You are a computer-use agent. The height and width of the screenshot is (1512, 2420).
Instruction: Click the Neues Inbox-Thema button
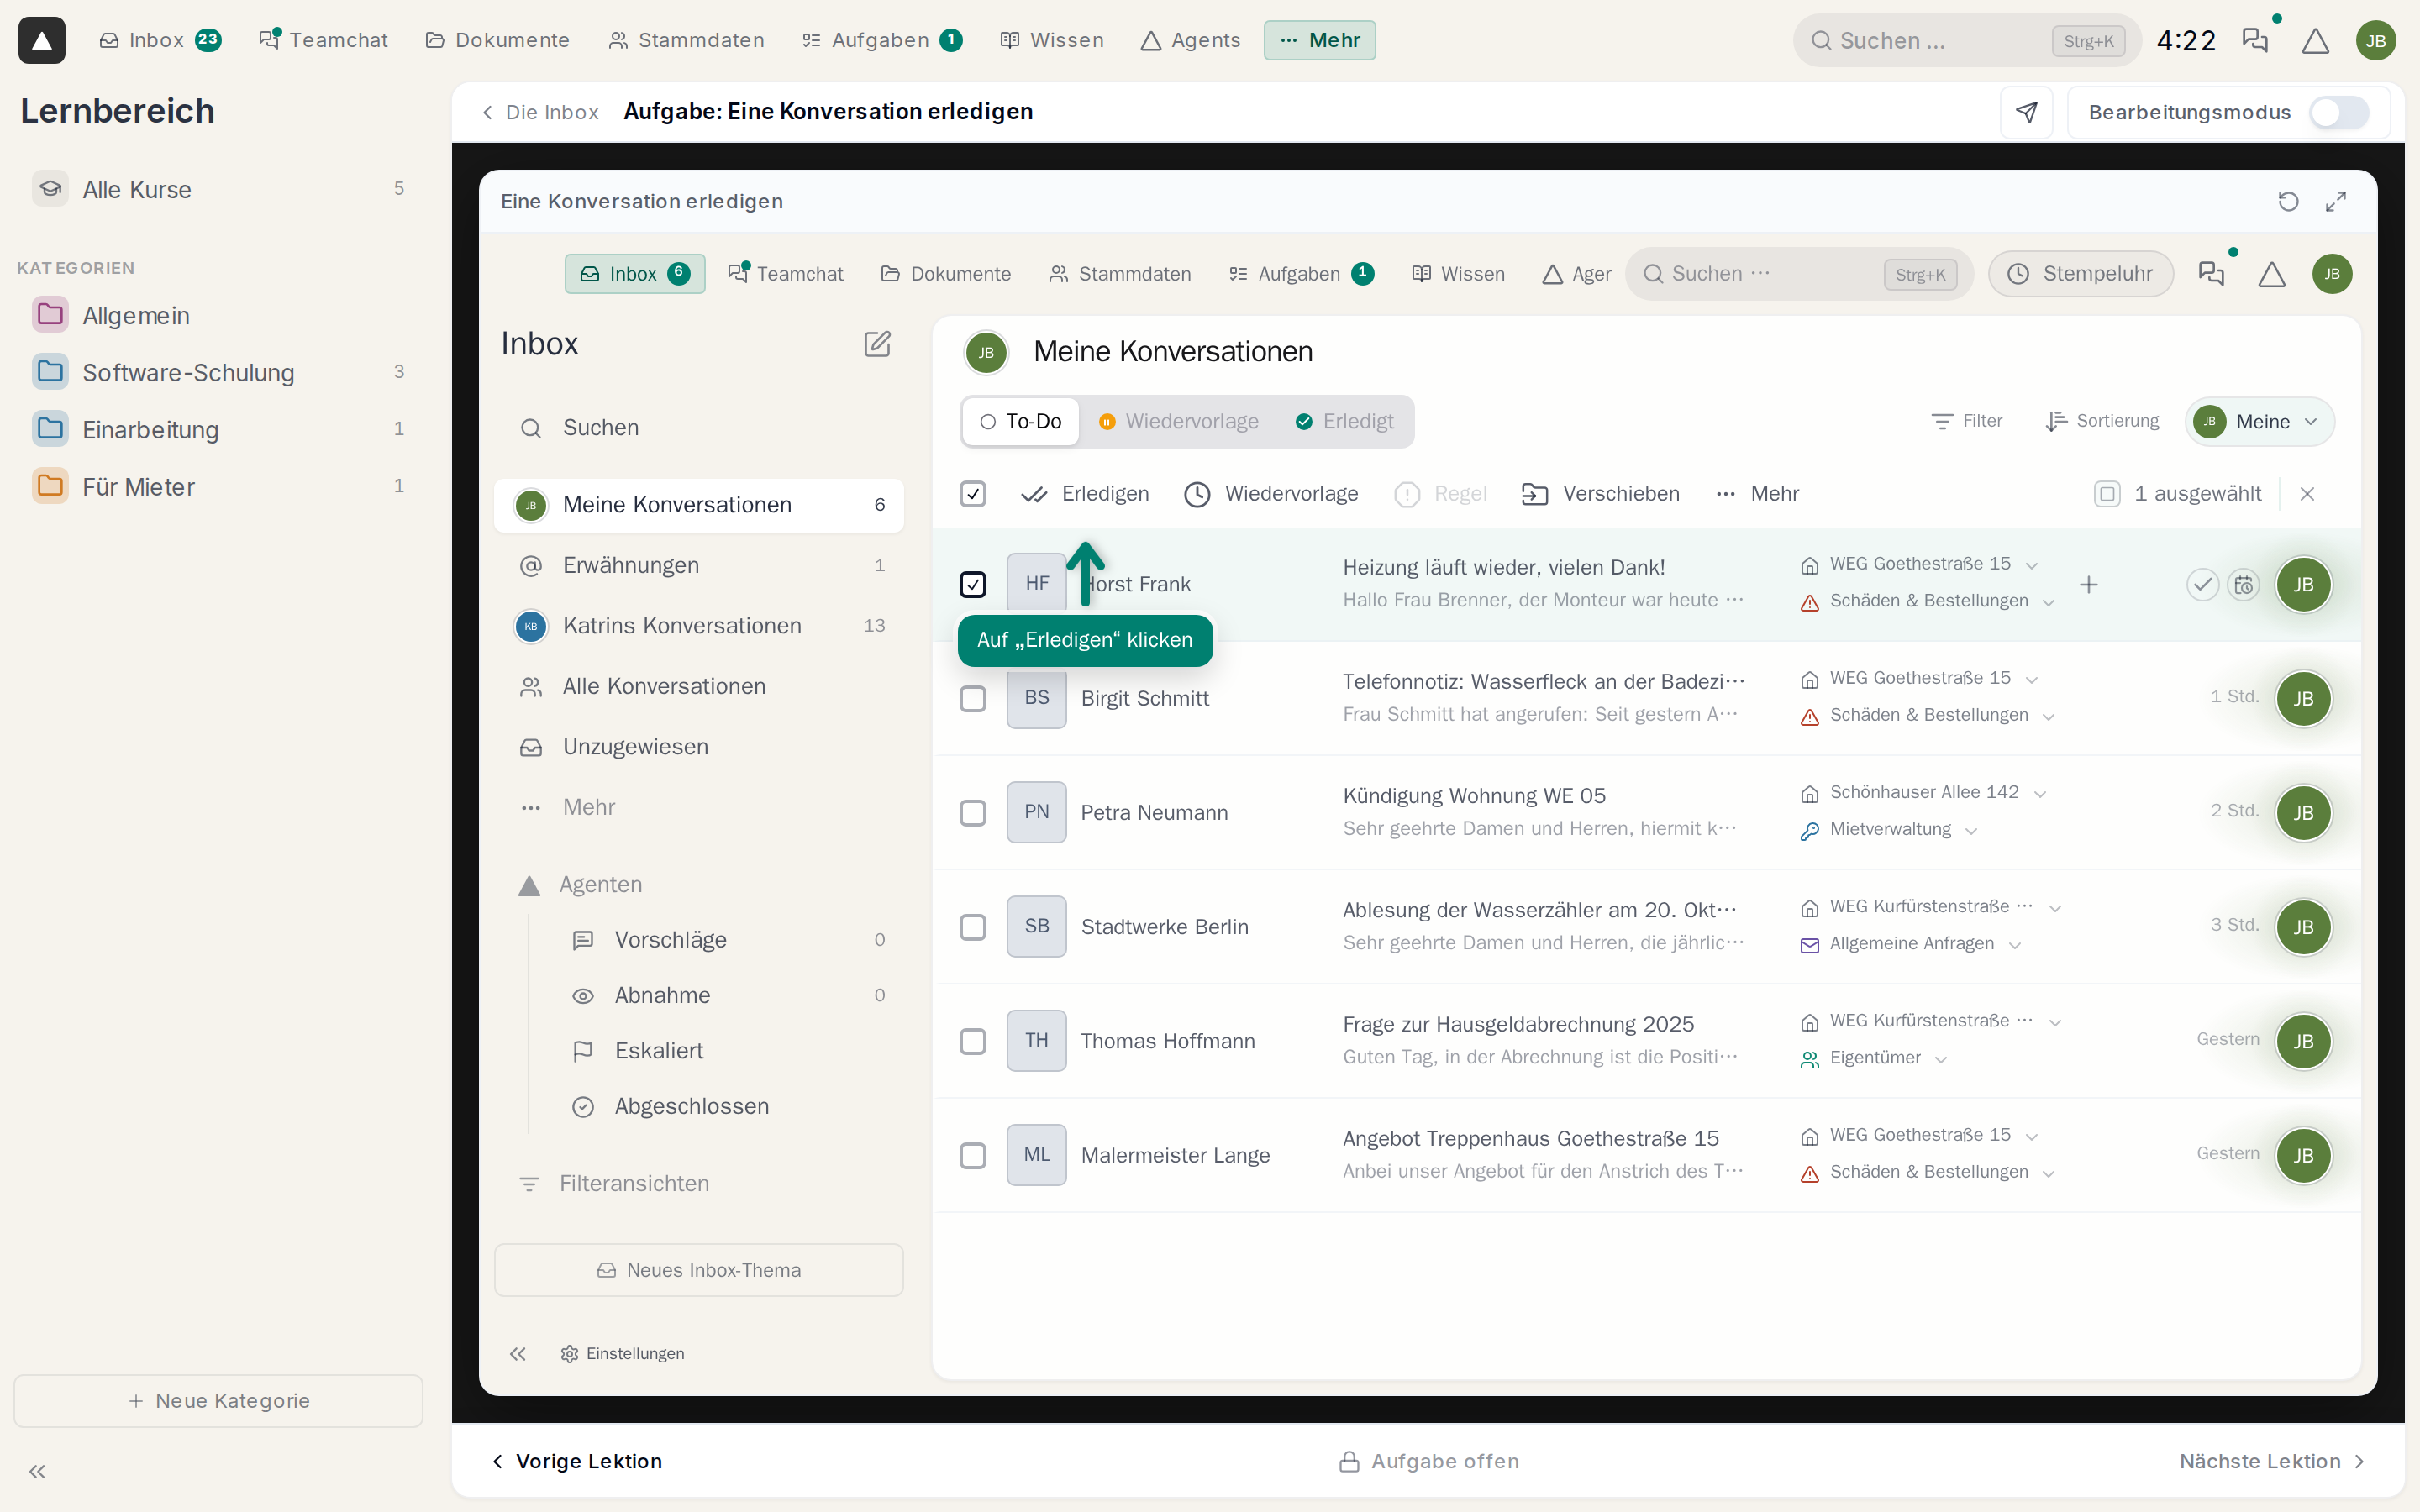699,1270
